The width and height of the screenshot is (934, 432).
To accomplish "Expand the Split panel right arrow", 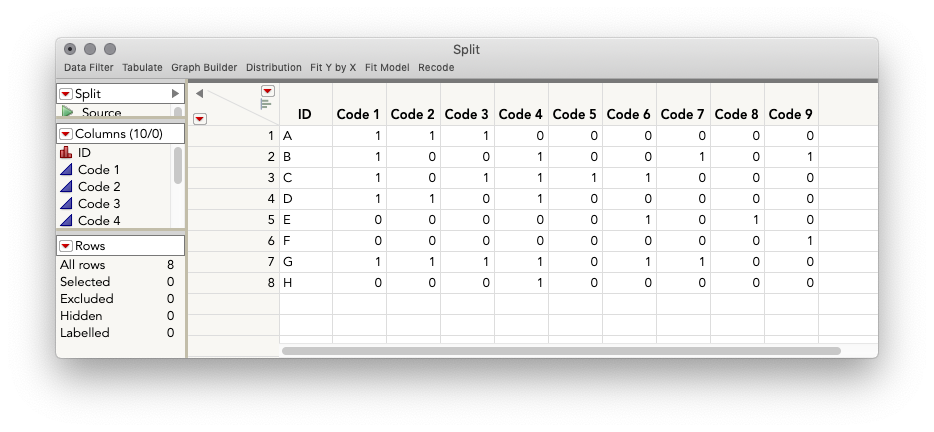I will [x=175, y=94].
